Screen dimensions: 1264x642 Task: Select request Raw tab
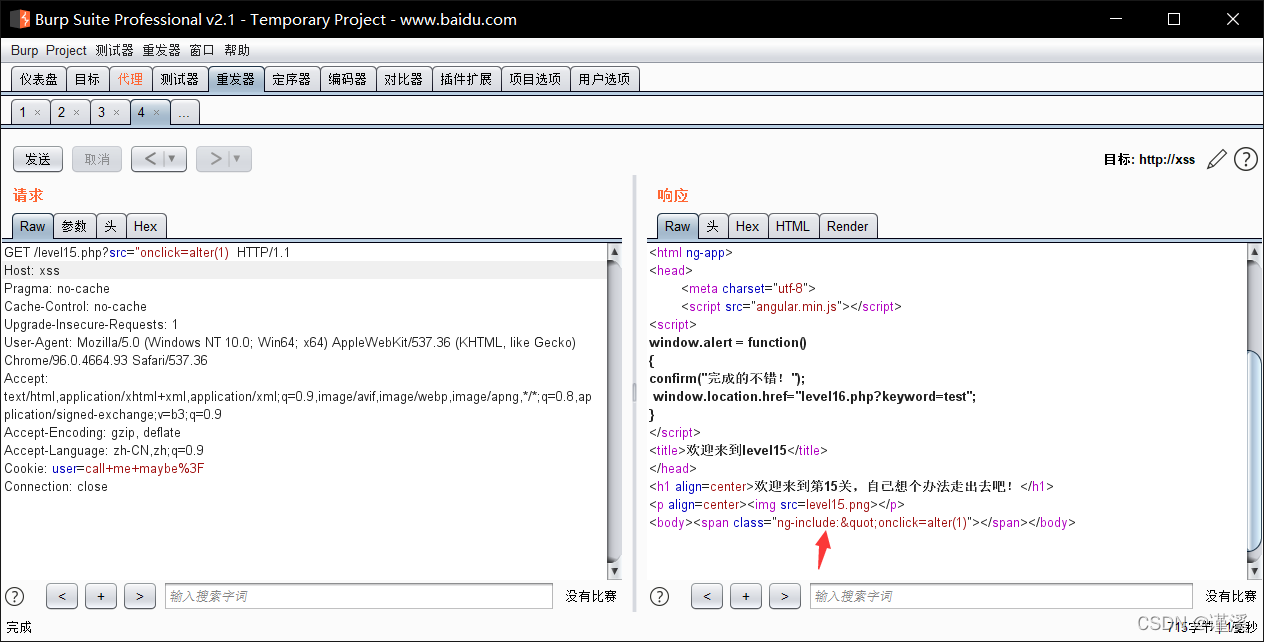click(x=33, y=226)
